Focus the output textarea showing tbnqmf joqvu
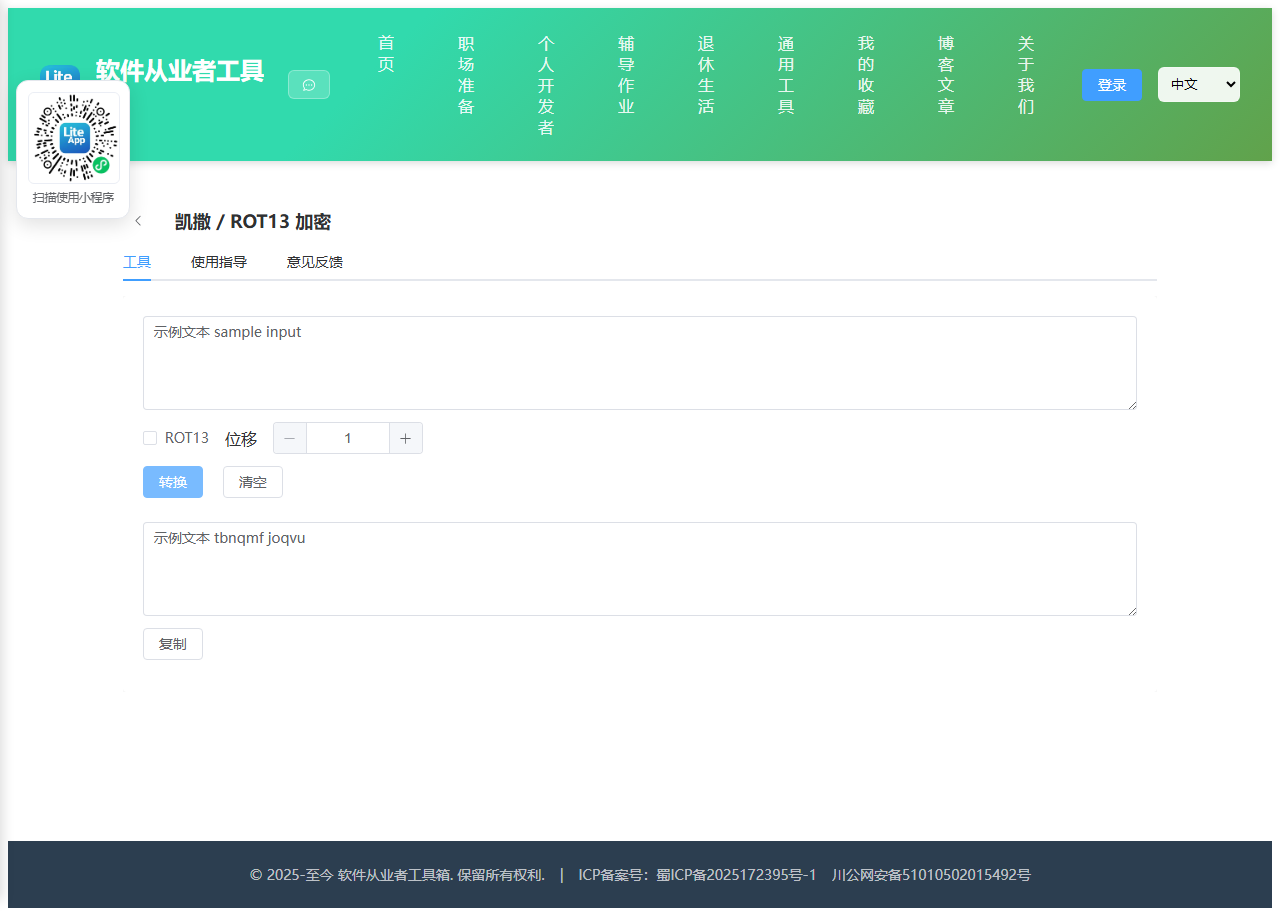Viewport: 1280px width, 916px height. point(640,569)
